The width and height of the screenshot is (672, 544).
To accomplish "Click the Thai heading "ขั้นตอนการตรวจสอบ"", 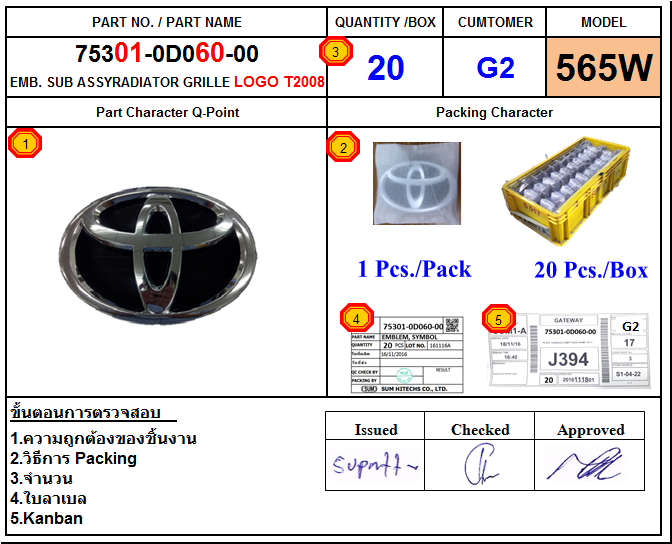I will pos(86,412).
